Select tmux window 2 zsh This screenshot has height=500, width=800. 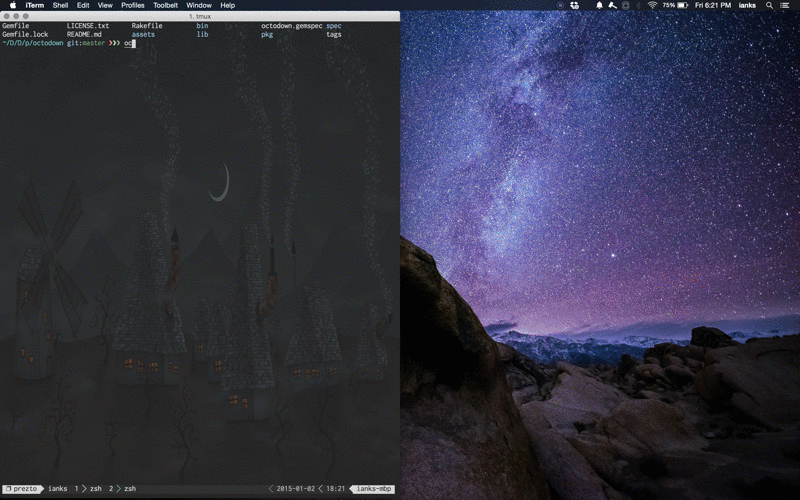[x=122, y=488]
